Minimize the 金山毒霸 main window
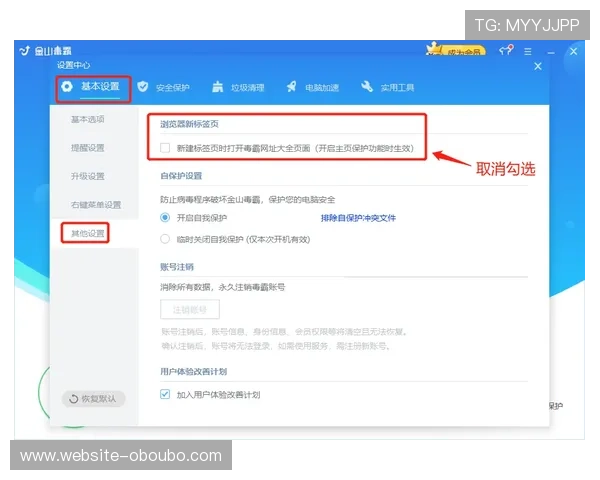This screenshot has width=600, height=480. point(551,52)
